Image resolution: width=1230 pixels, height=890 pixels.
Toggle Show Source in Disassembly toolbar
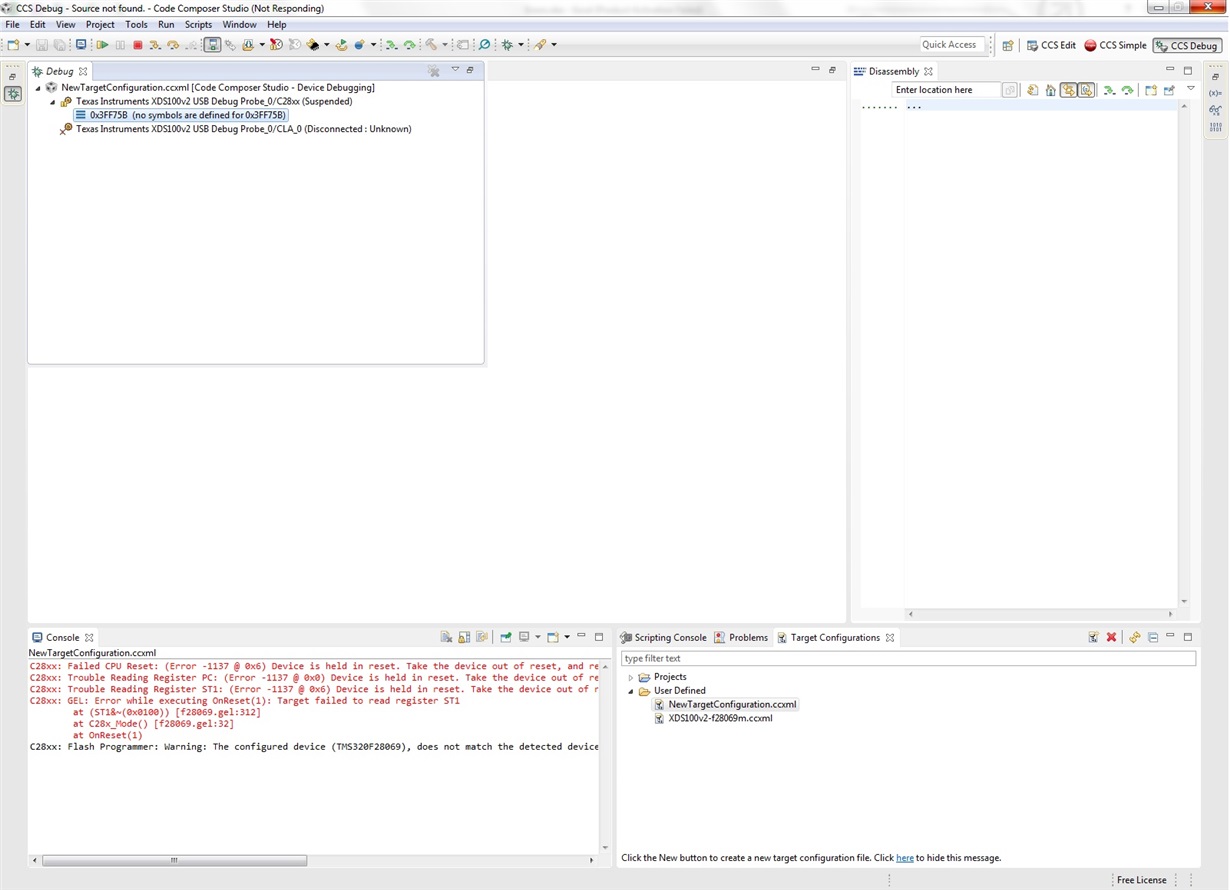tap(1086, 90)
